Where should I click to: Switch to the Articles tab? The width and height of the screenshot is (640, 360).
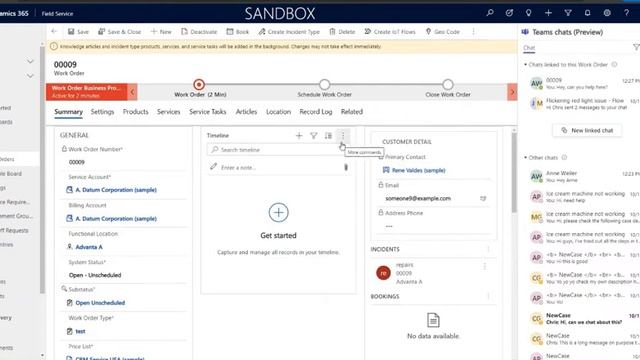[246, 112]
